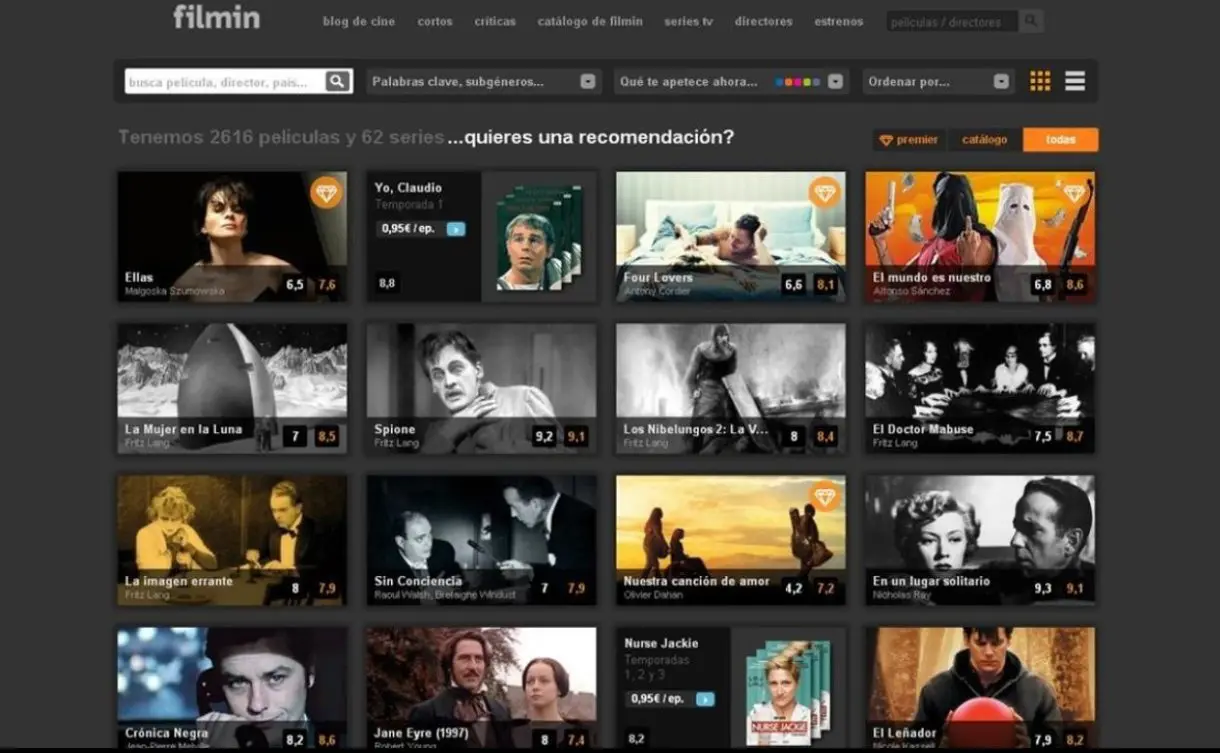
Task: Open directores menu item
Action: coord(763,21)
